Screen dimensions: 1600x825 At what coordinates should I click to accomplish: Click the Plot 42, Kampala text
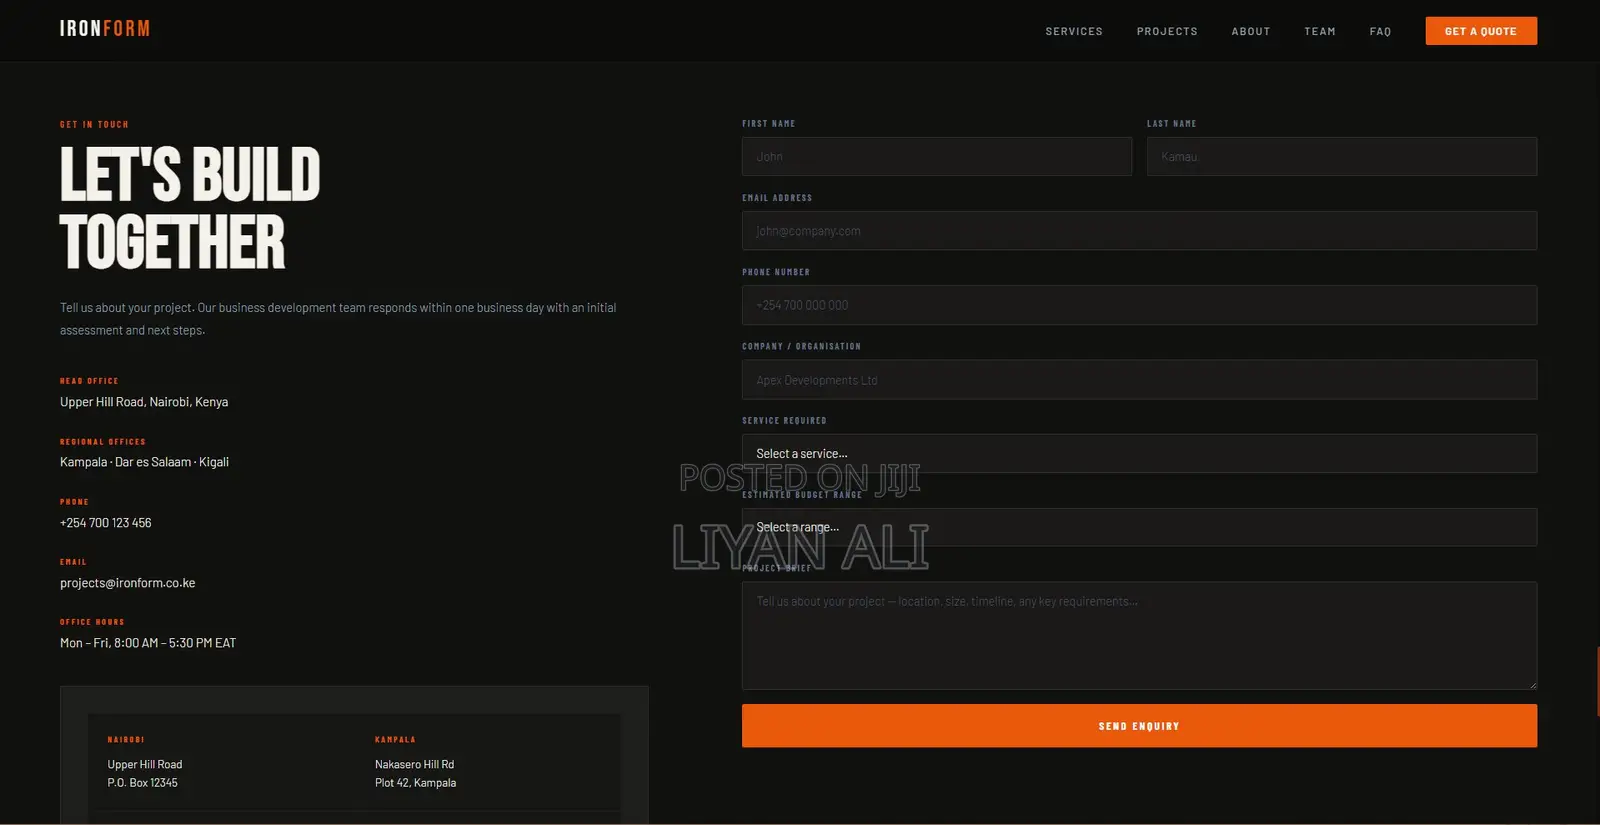click(x=415, y=783)
